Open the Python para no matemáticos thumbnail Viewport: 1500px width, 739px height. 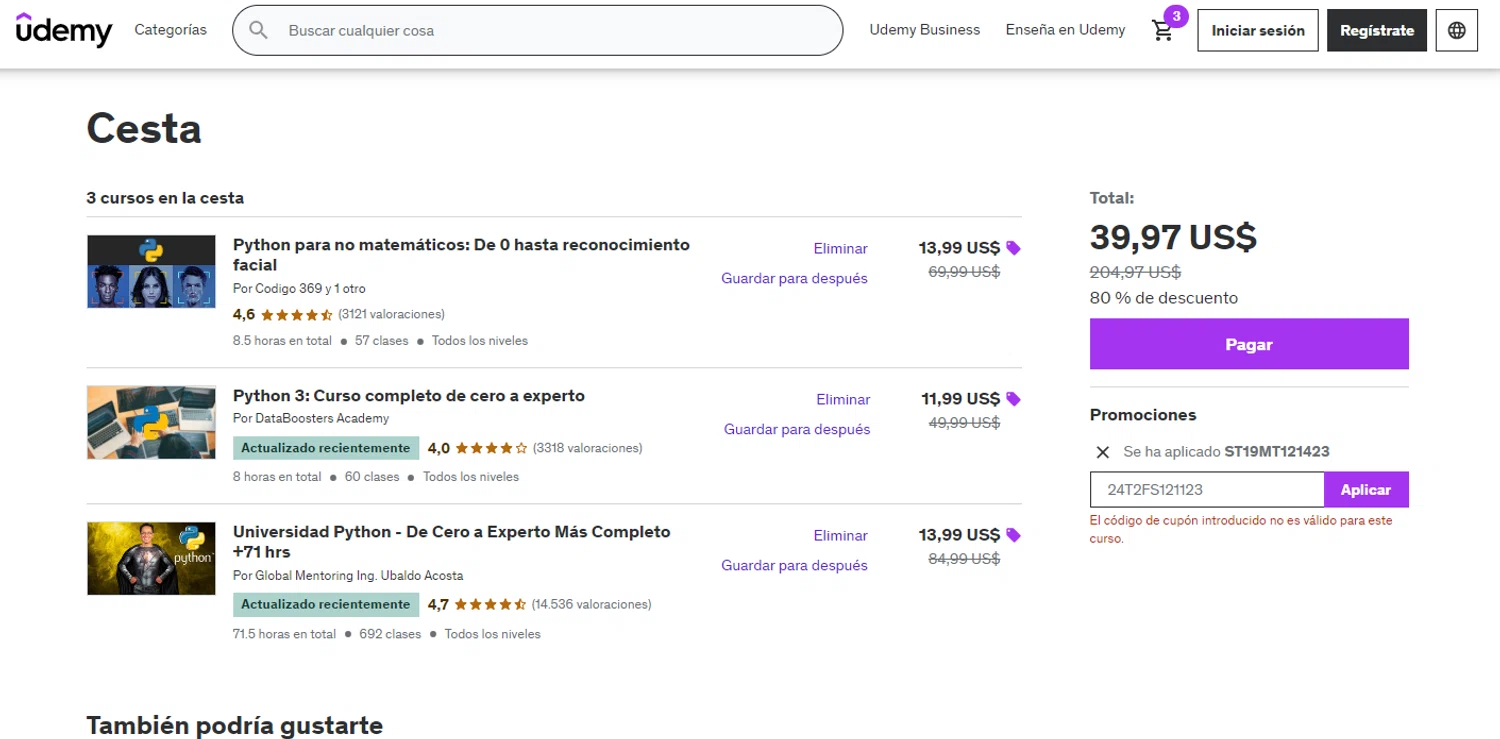[x=151, y=271]
